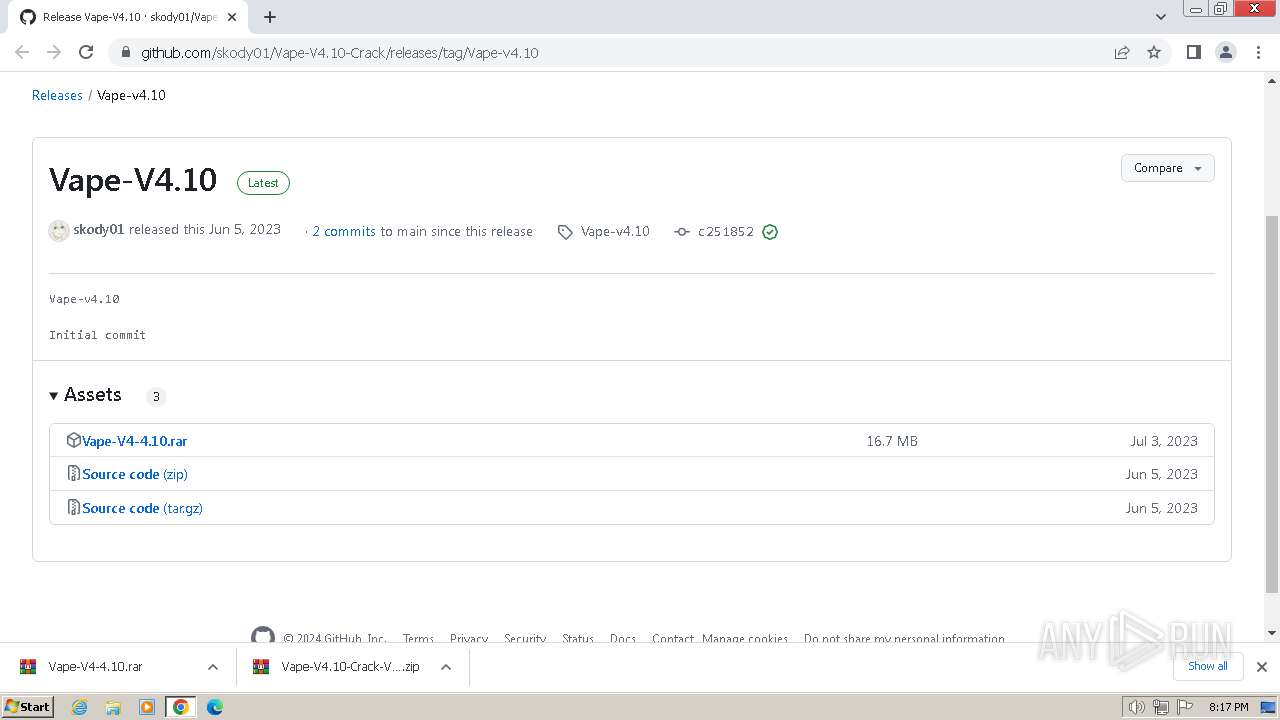Viewport: 1280px width, 720px height.
Task: Open Chrome profile avatar
Action: coord(1226,52)
